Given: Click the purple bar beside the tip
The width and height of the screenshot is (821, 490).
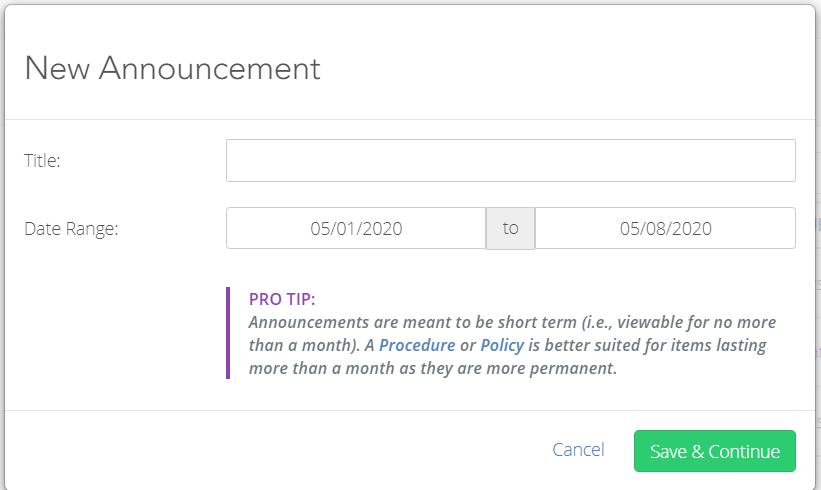Looking at the screenshot, I should [x=228, y=333].
